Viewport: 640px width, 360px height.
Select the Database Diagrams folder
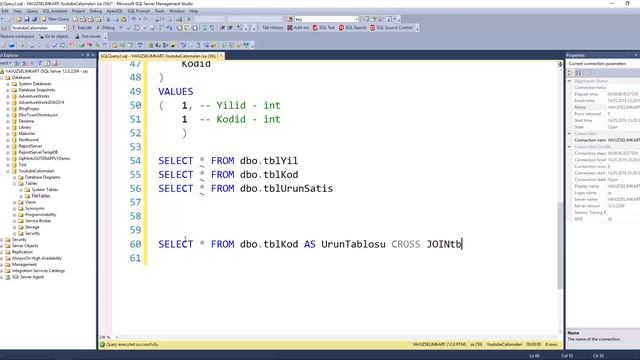coord(42,177)
